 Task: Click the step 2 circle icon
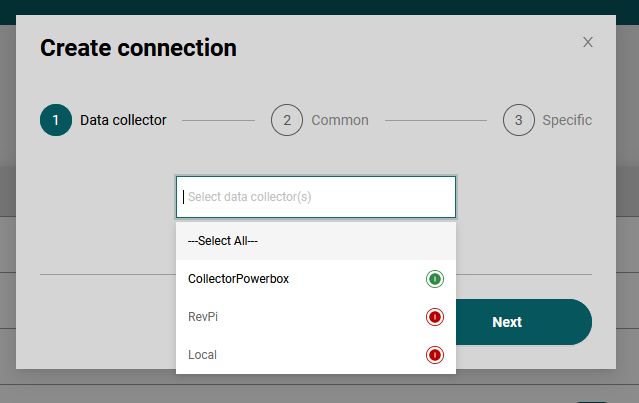[x=287, y=120]
